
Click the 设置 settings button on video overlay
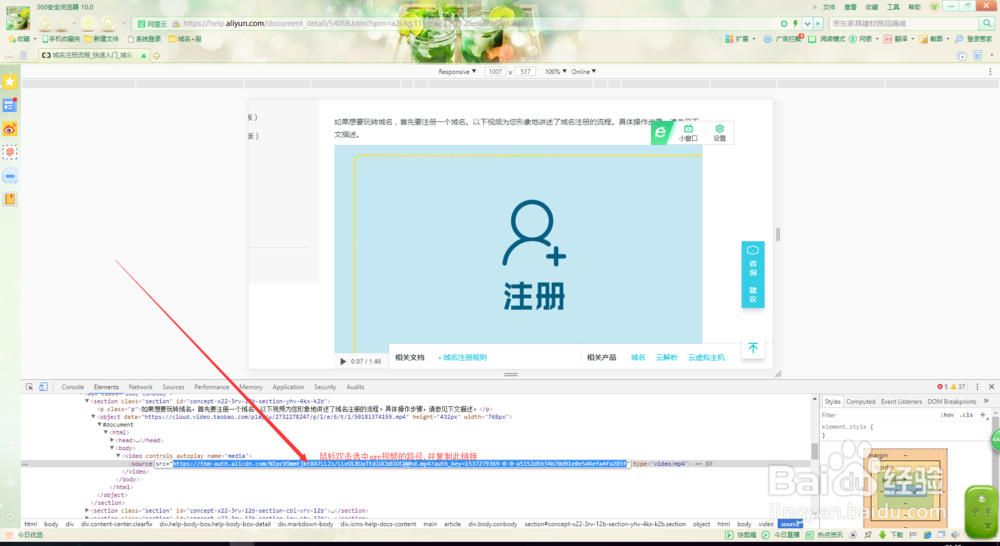[x=719, y=133]
